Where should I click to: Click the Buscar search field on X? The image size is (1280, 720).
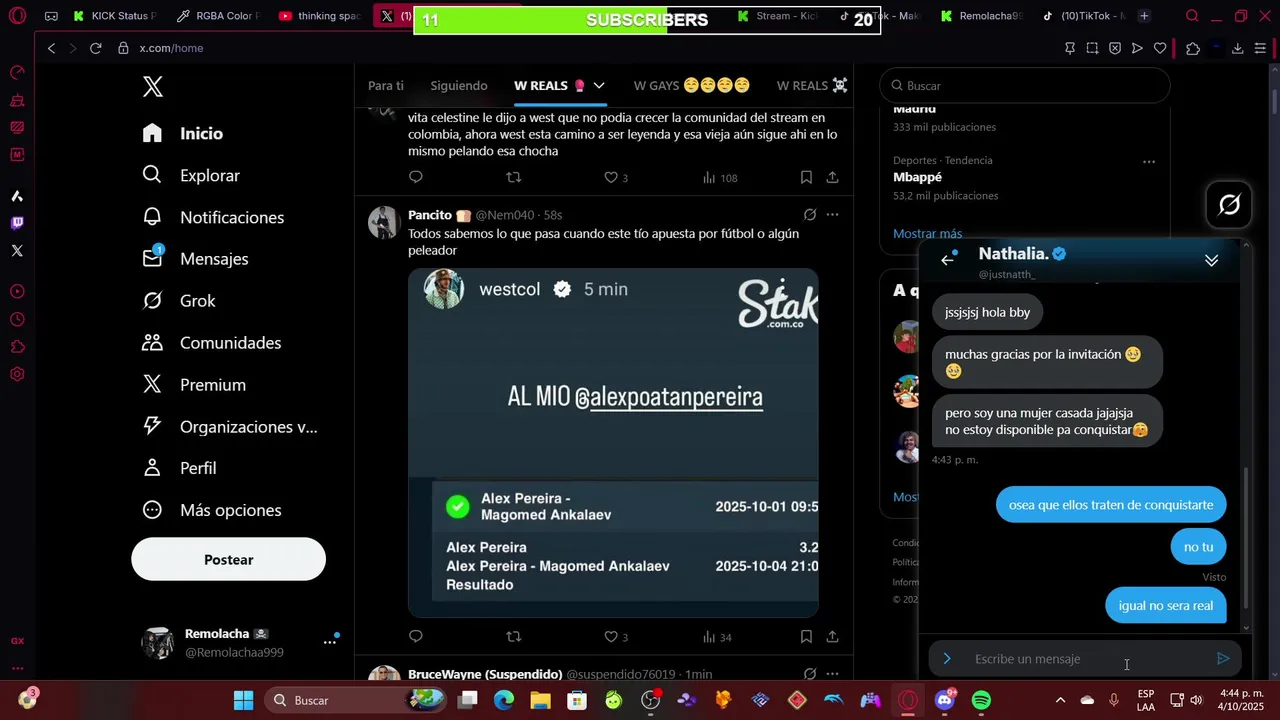coord(1025,86)
